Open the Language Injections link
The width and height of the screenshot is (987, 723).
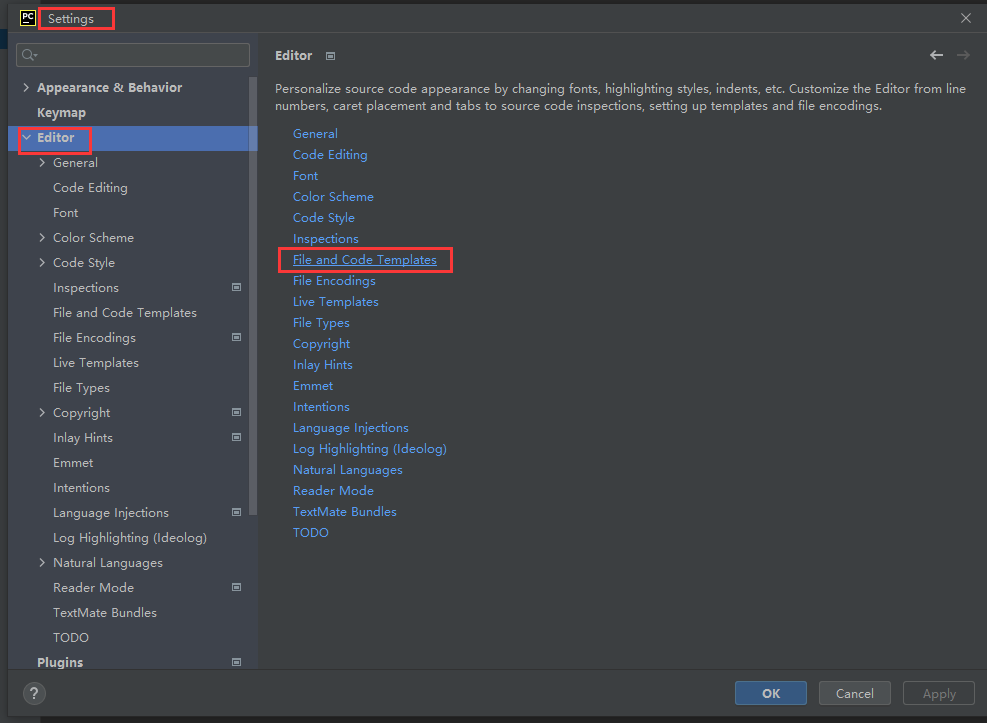[351, 428]
